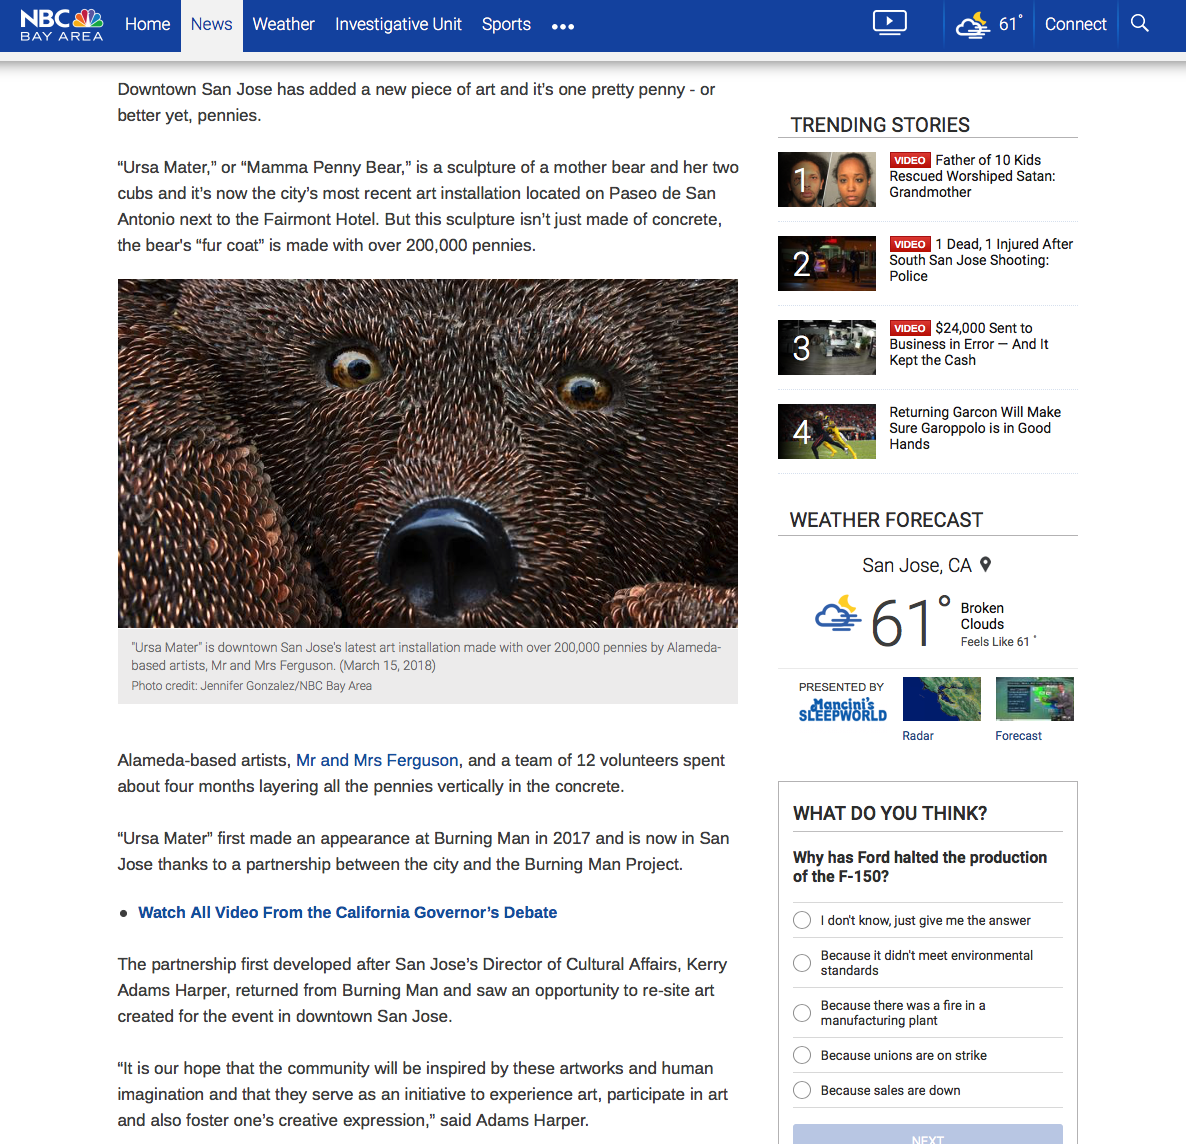The height and width of the screenshot is (1144, 1186).
Task: Open the Radar link
Action: (918, 735)
